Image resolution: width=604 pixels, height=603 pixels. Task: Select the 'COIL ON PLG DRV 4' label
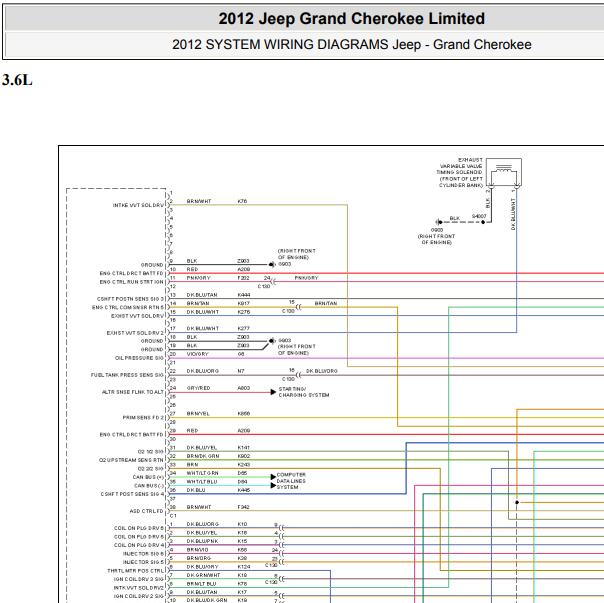coord(139,545)
